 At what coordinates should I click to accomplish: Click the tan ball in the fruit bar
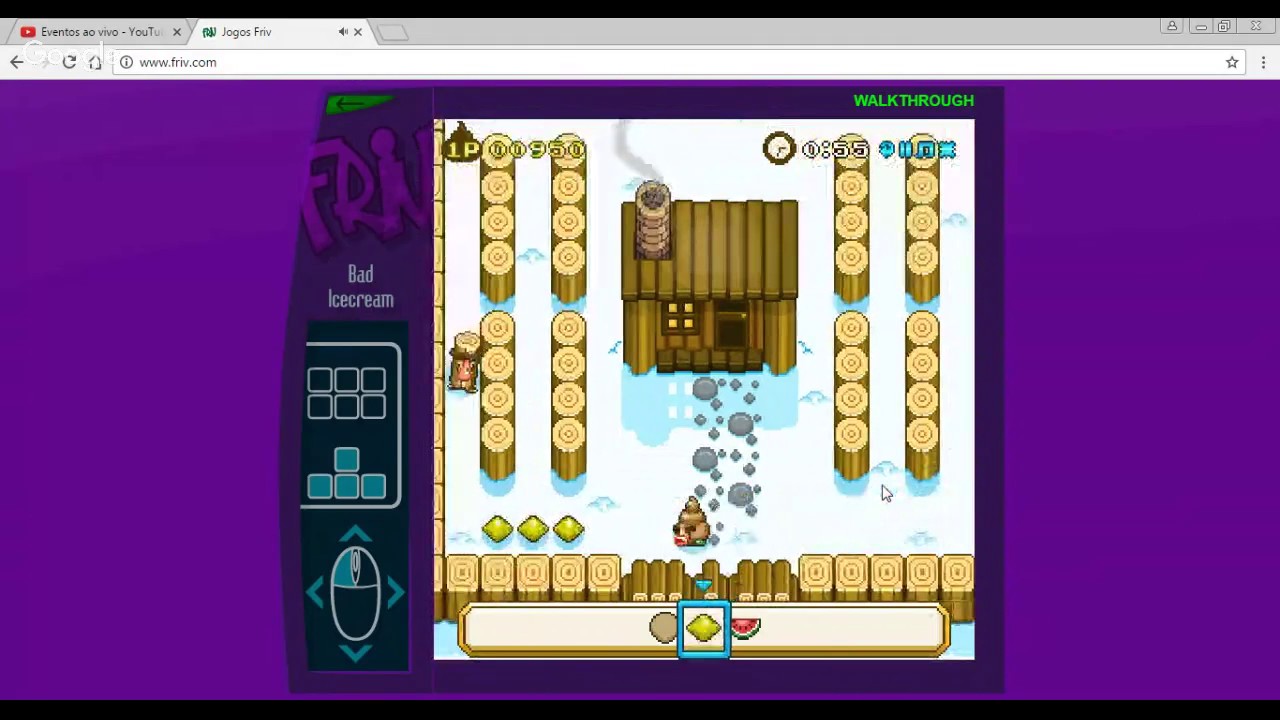pos(663,628)
